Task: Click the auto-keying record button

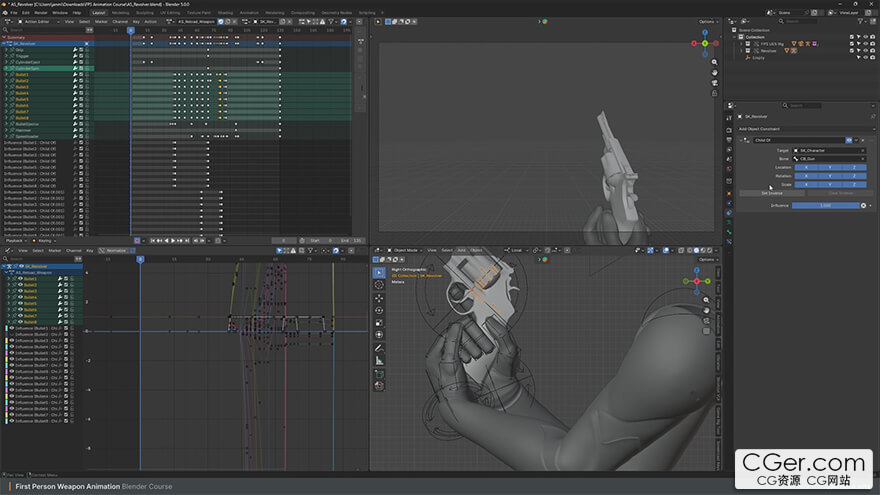Action: click(137, 241)
